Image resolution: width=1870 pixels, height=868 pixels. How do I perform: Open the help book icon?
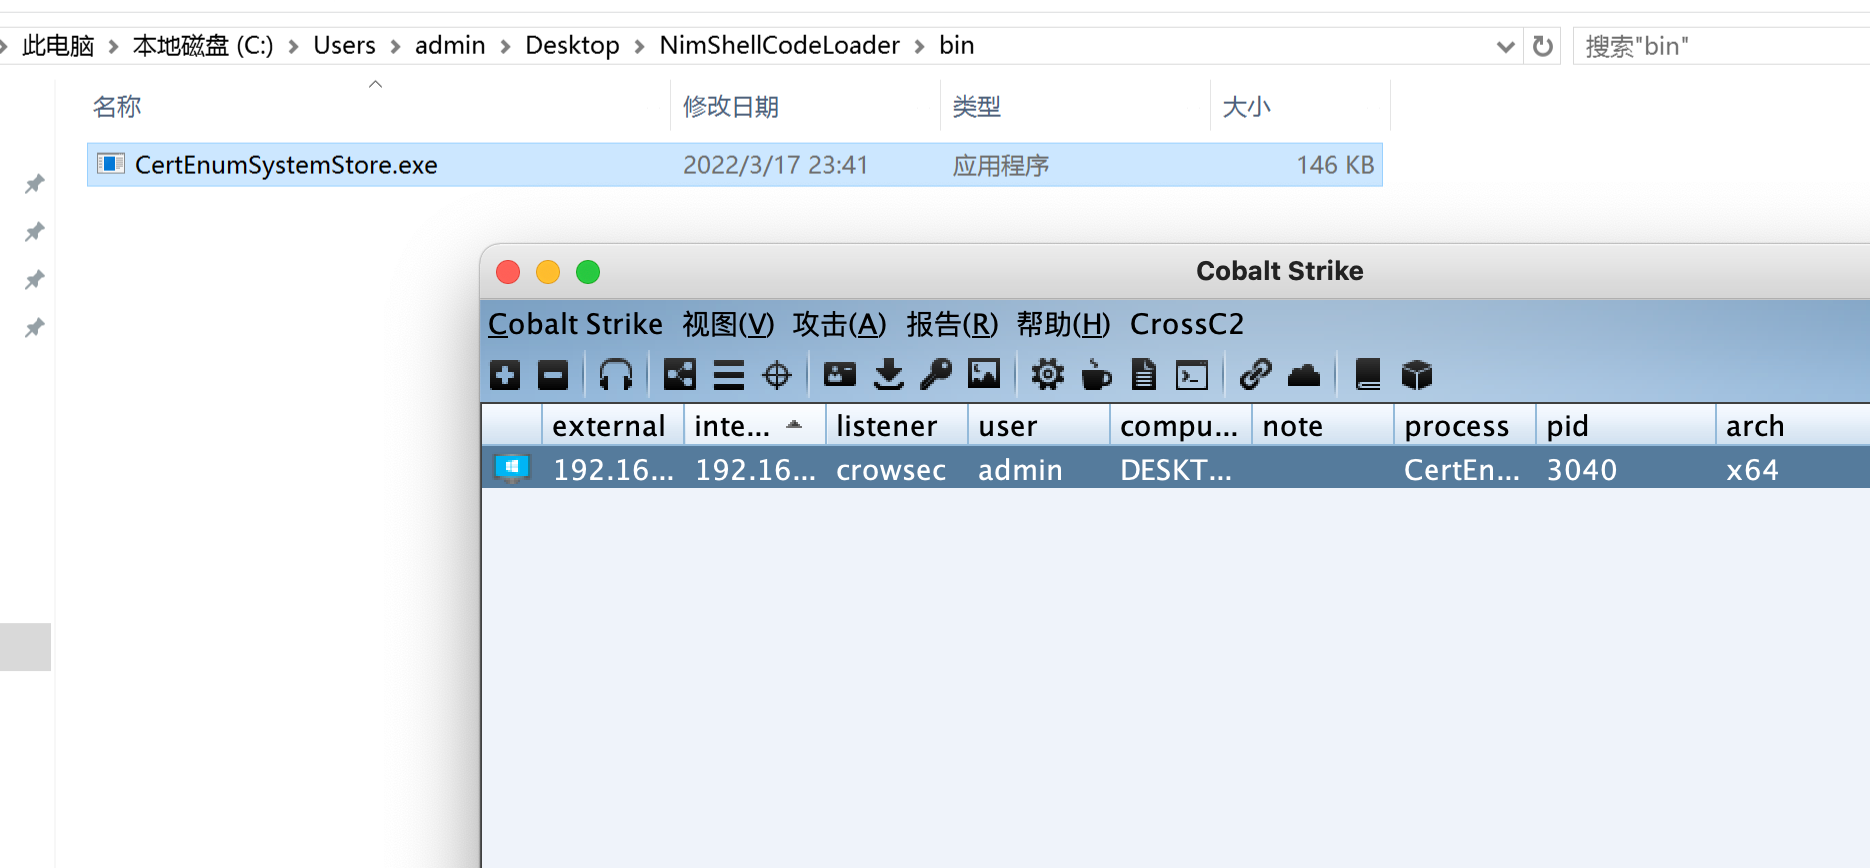click(1368, 375)
